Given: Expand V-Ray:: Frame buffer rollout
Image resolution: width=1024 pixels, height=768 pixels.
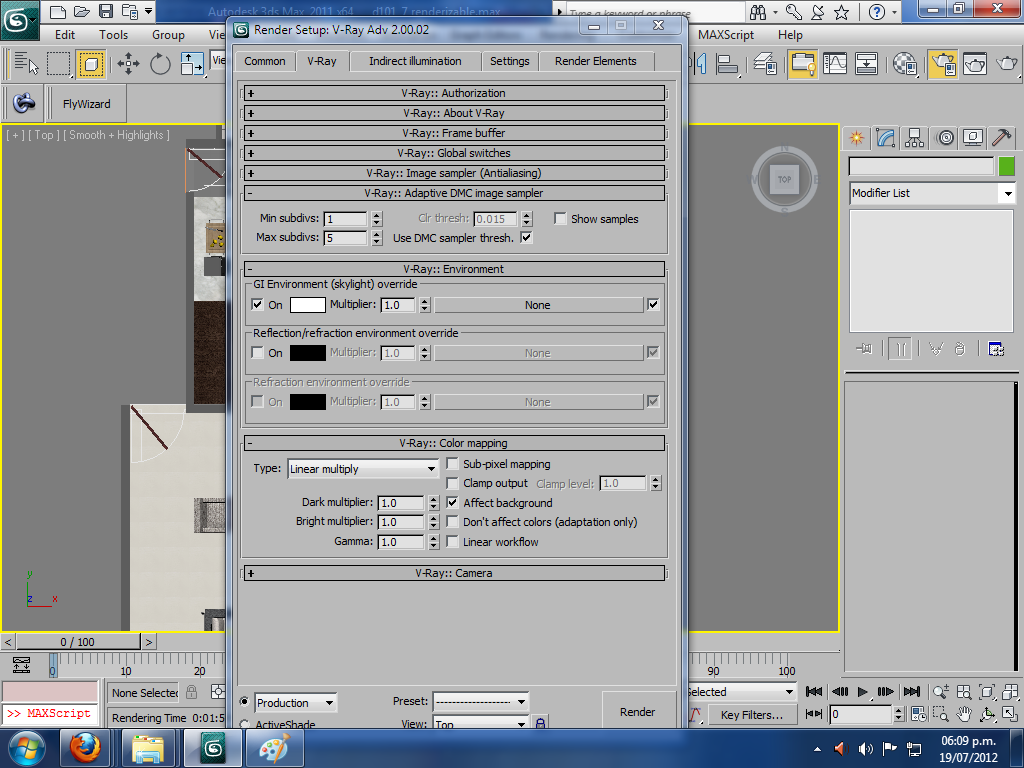Looking at the screenshot, I should [455, 133].
